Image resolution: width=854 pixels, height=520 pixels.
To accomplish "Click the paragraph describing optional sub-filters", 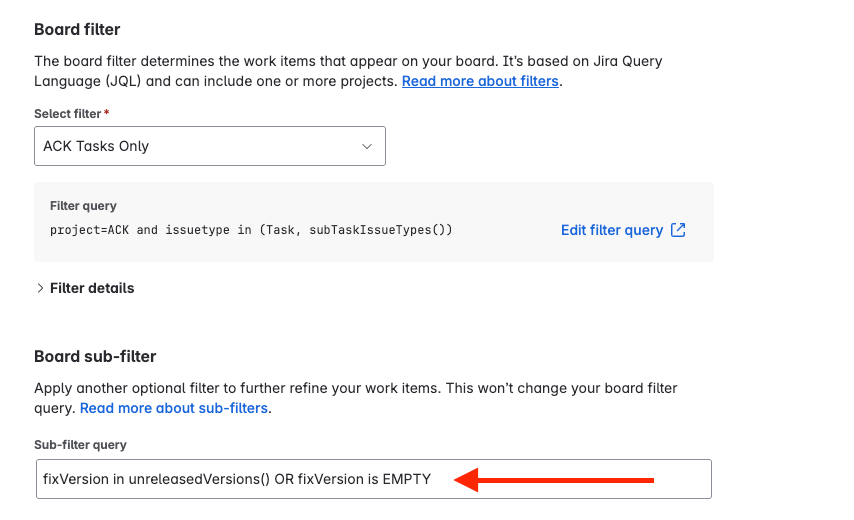I will click(x=356, y=398).
